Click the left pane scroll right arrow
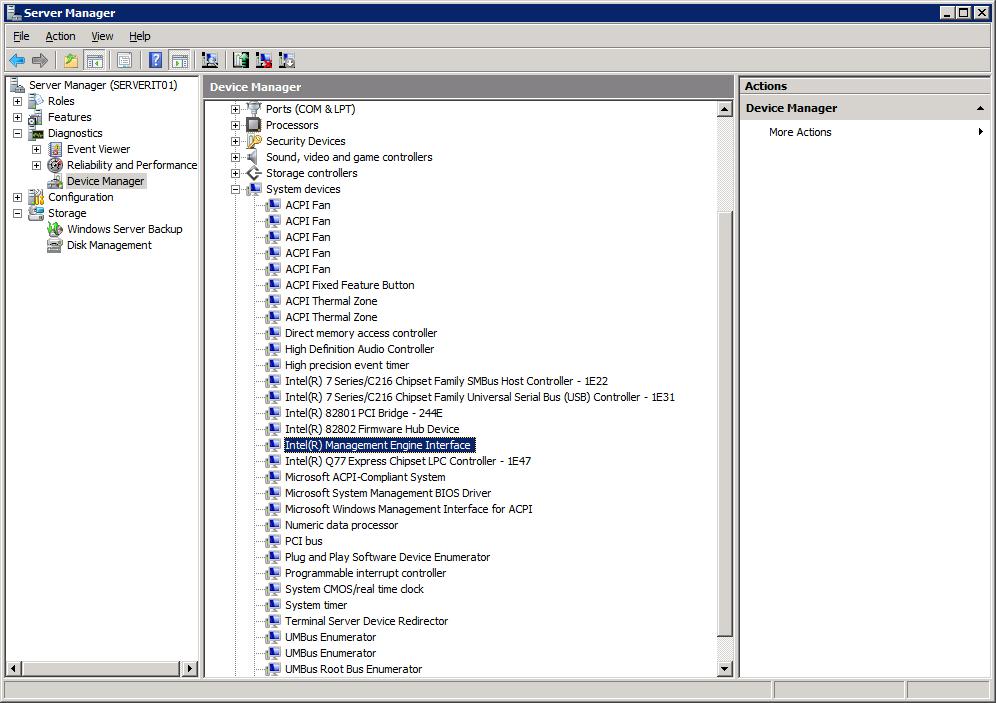 point(189,669)
